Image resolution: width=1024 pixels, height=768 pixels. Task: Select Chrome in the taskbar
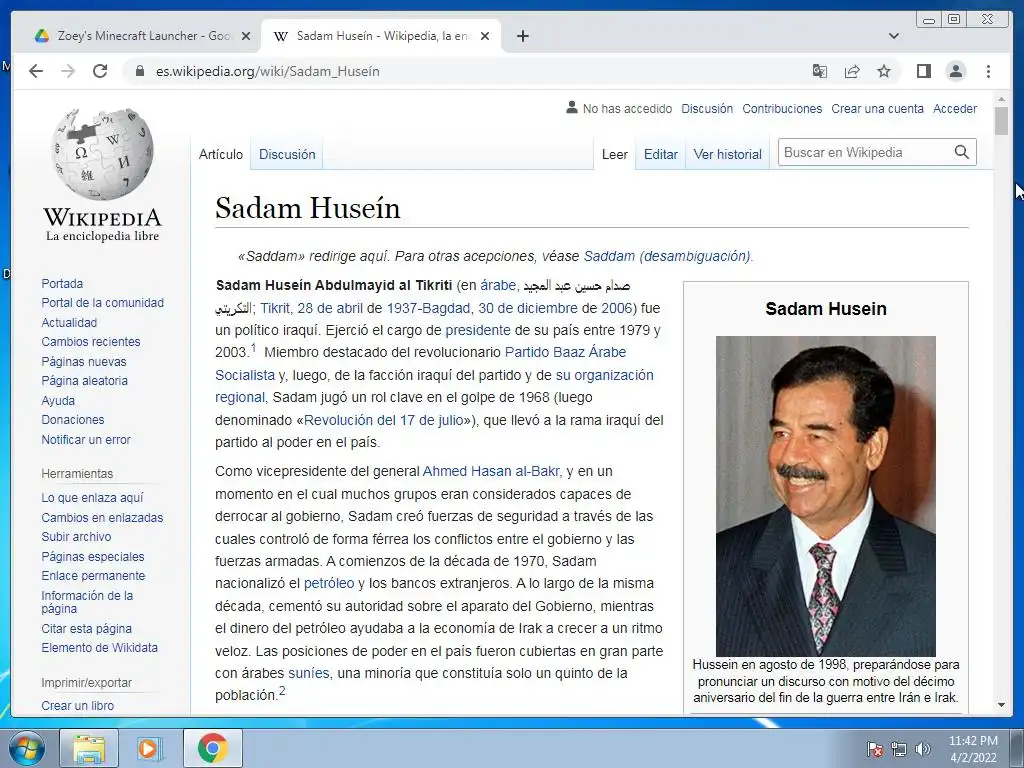[x=212, y=748]
